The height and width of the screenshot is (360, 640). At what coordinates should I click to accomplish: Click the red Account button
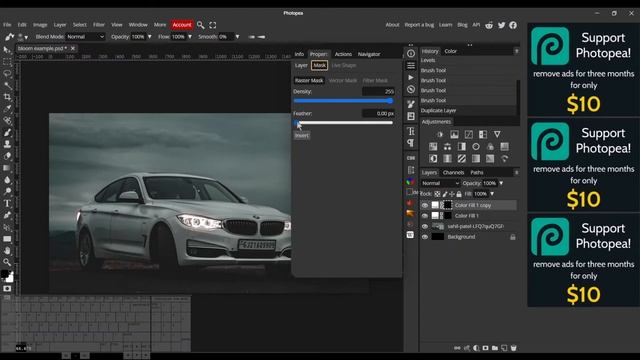click(182, 25)
